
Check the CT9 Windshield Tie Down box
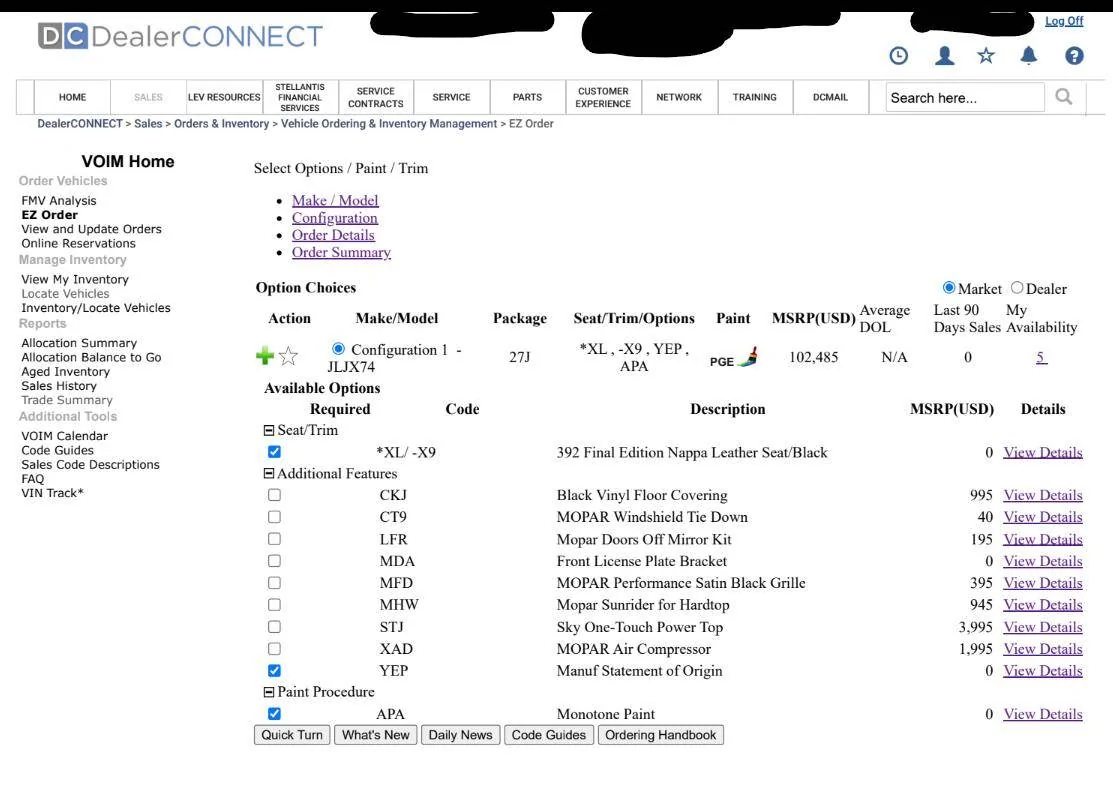coord(274,517)
